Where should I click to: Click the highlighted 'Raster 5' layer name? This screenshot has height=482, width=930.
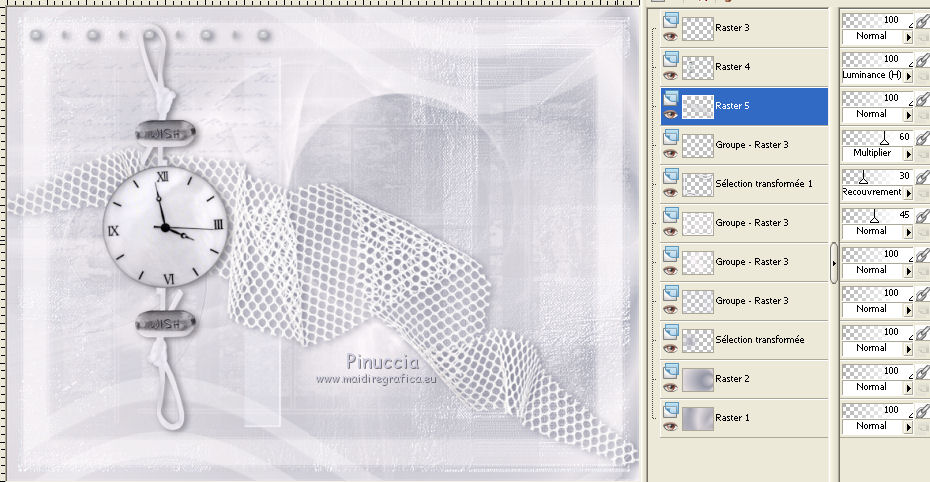tap(732, 106)
